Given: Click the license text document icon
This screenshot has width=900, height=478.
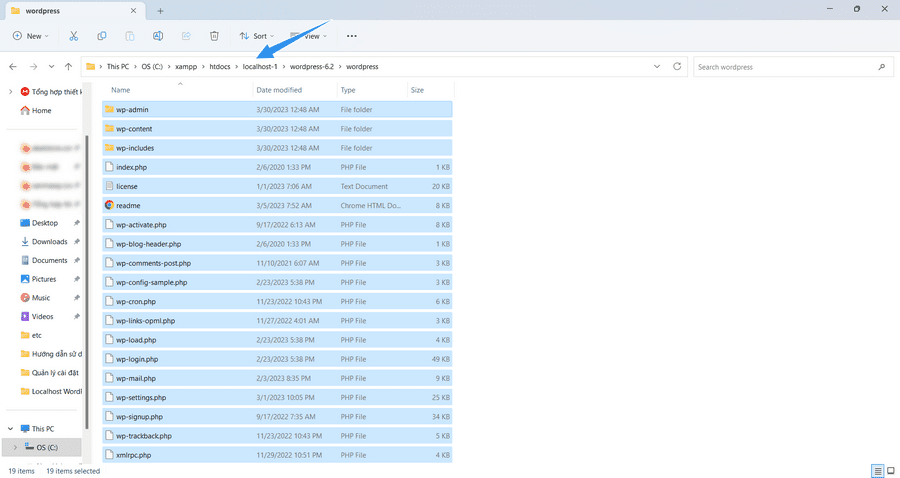Looking at the screenshot, I should click(x=109, y=186).
